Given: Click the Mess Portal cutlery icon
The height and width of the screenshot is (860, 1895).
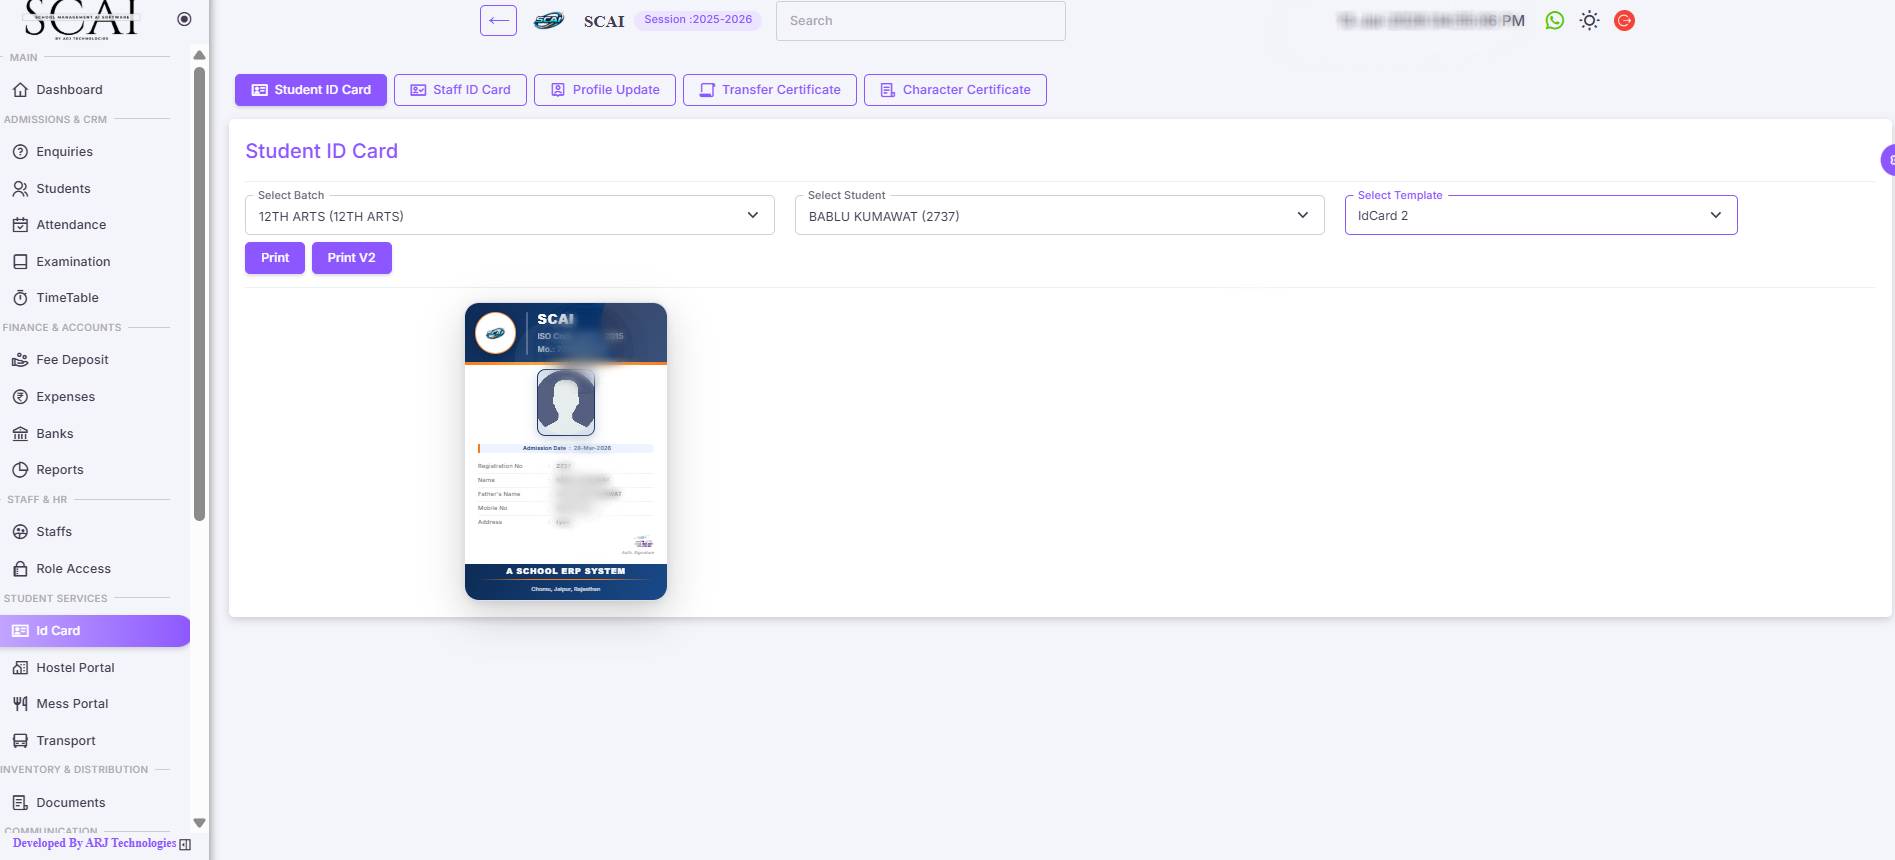Looking at the screenshot, I should click(x=20, y=704).
